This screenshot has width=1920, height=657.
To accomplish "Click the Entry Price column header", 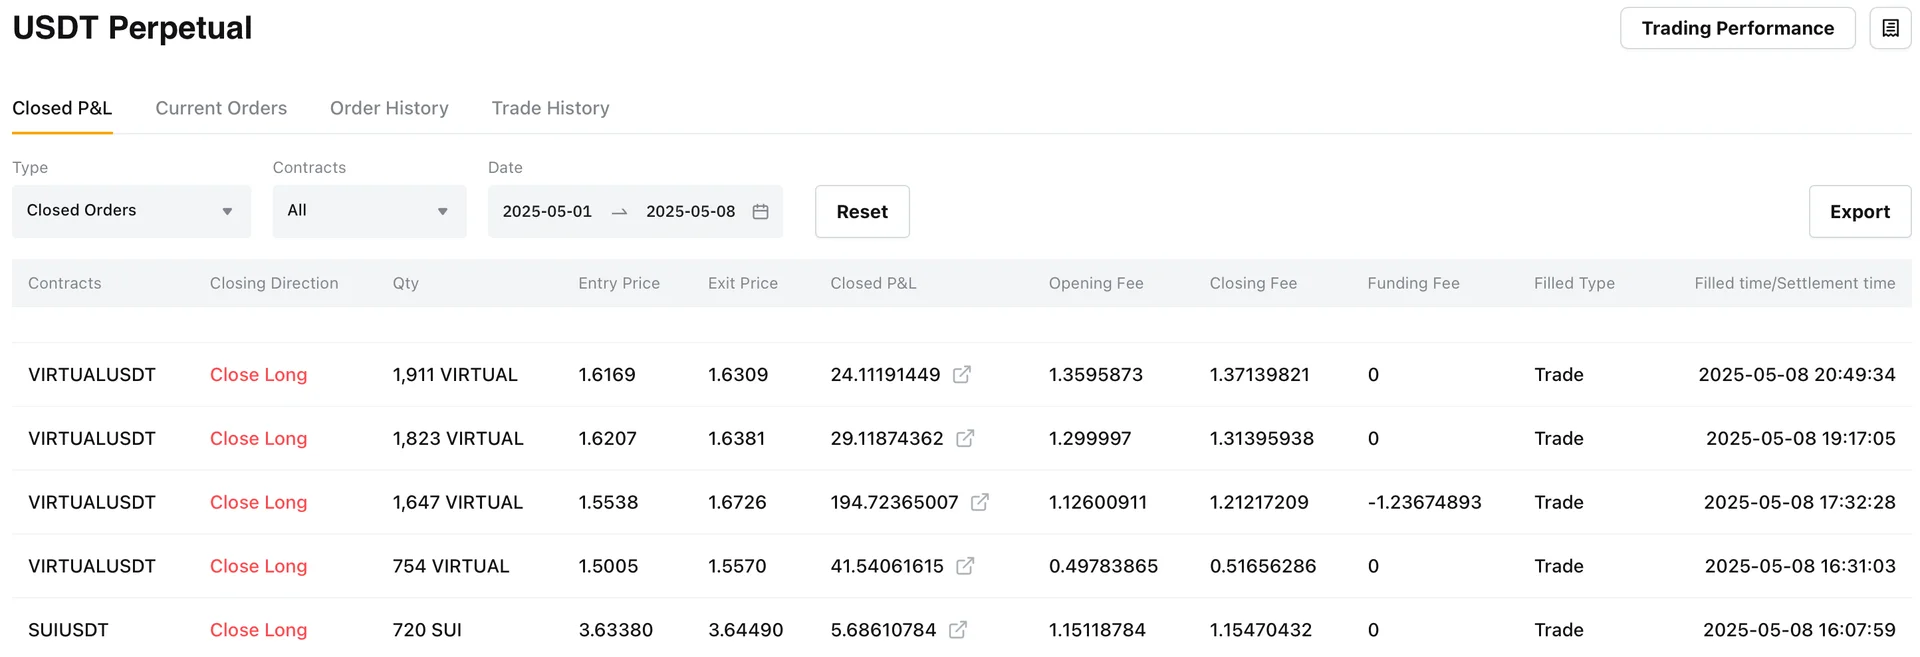I will (619, 283).
